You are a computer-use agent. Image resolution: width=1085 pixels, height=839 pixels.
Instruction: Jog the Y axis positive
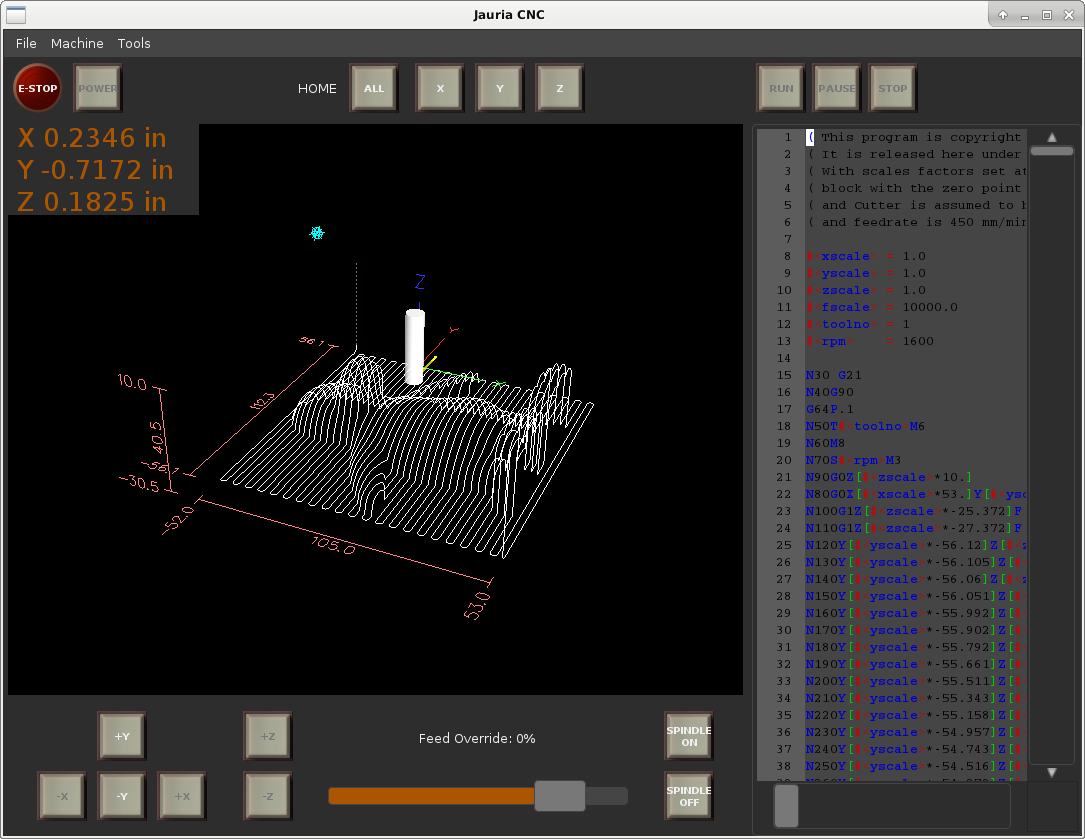[x=122, y=736]
